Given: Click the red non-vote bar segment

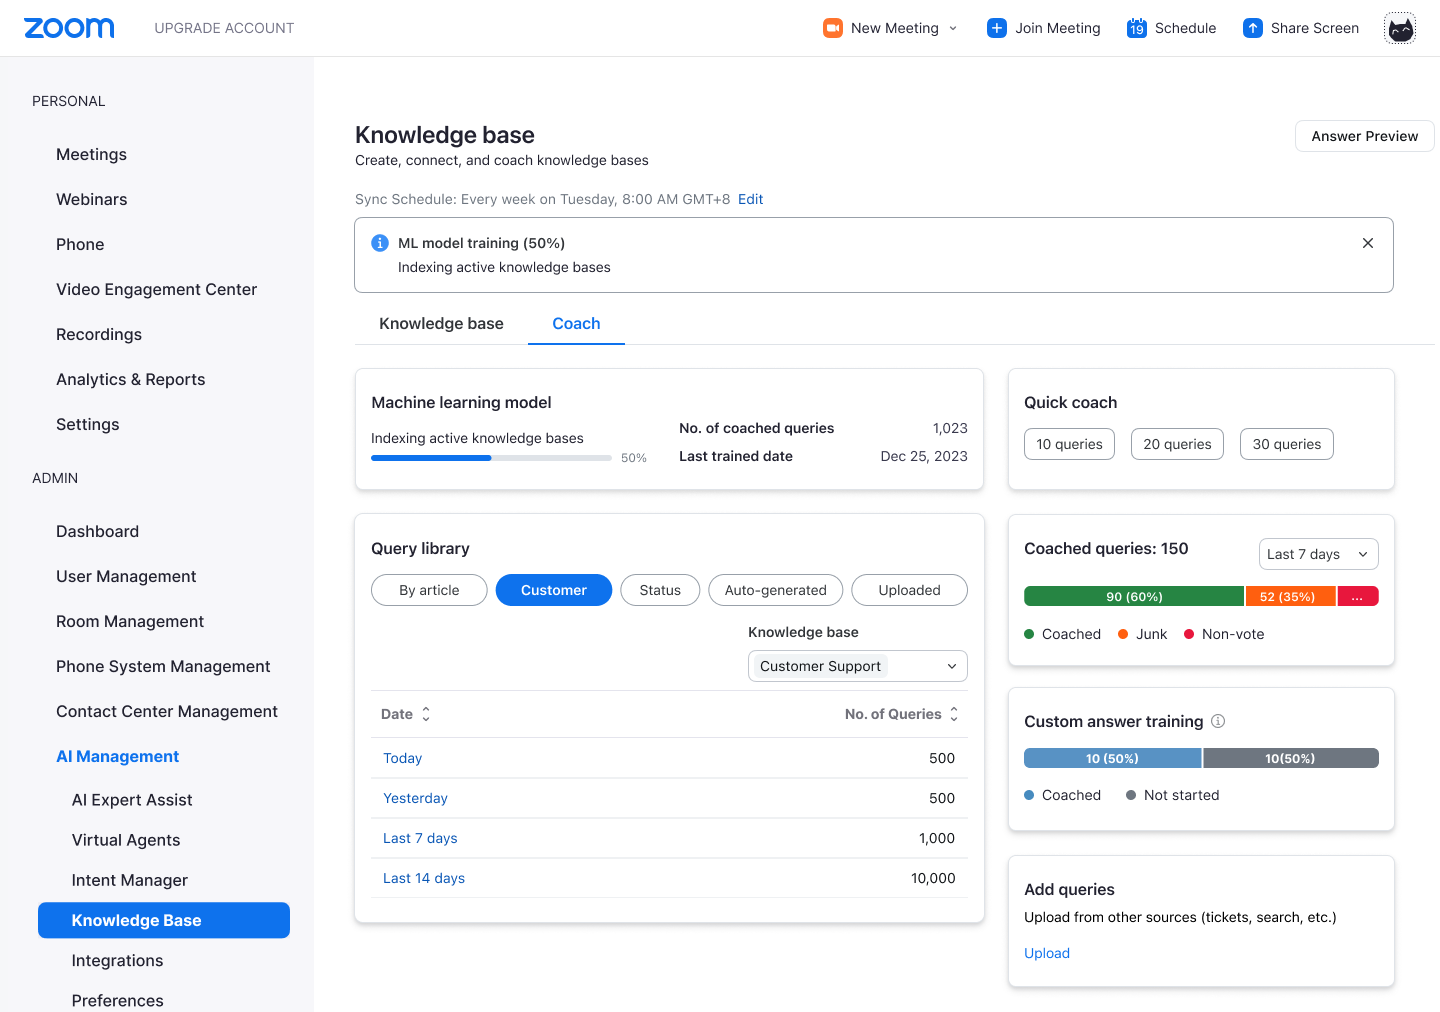Looking at the screenshot, I should [1358, 596].
